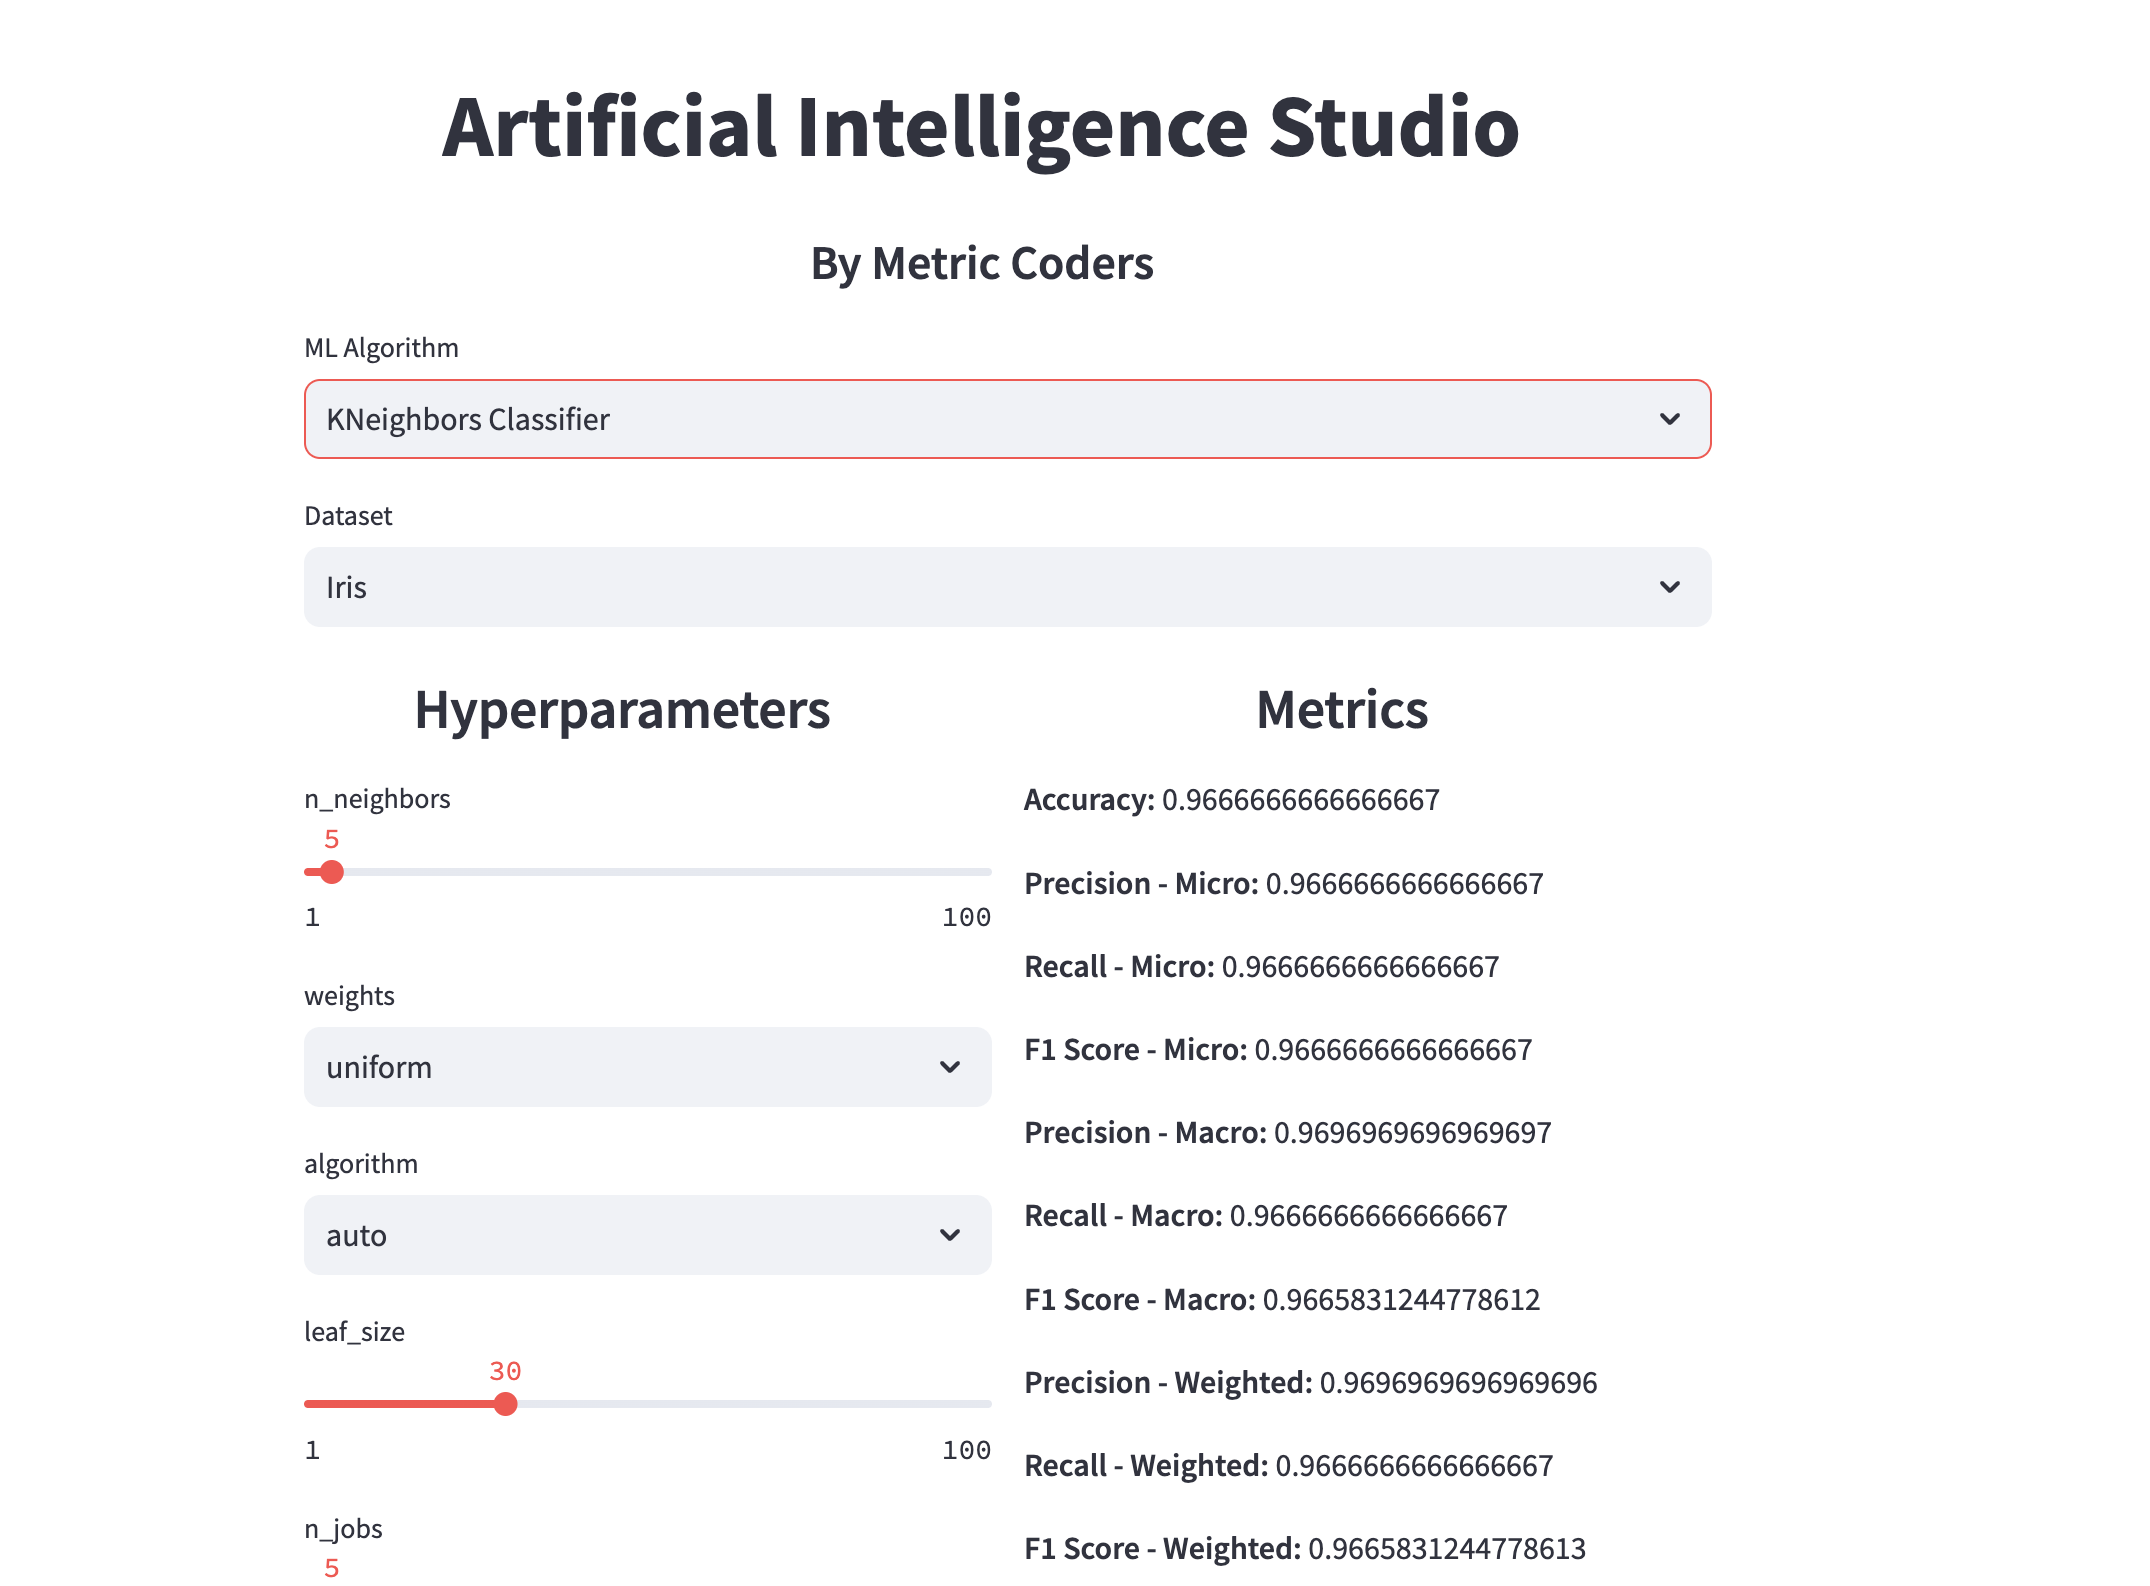
Task: Click the Dataset dropdown chevron arrow
Action: click(1669, 587)
